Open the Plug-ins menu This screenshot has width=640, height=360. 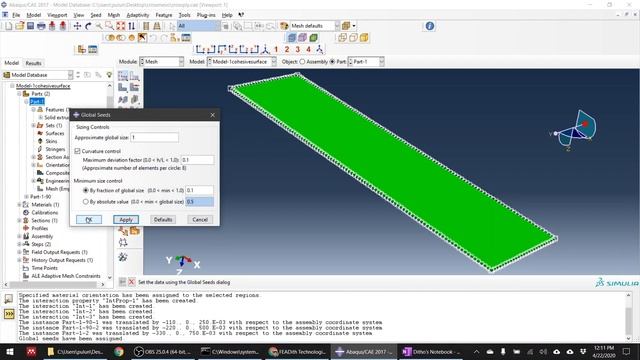(x=206, y=15)
